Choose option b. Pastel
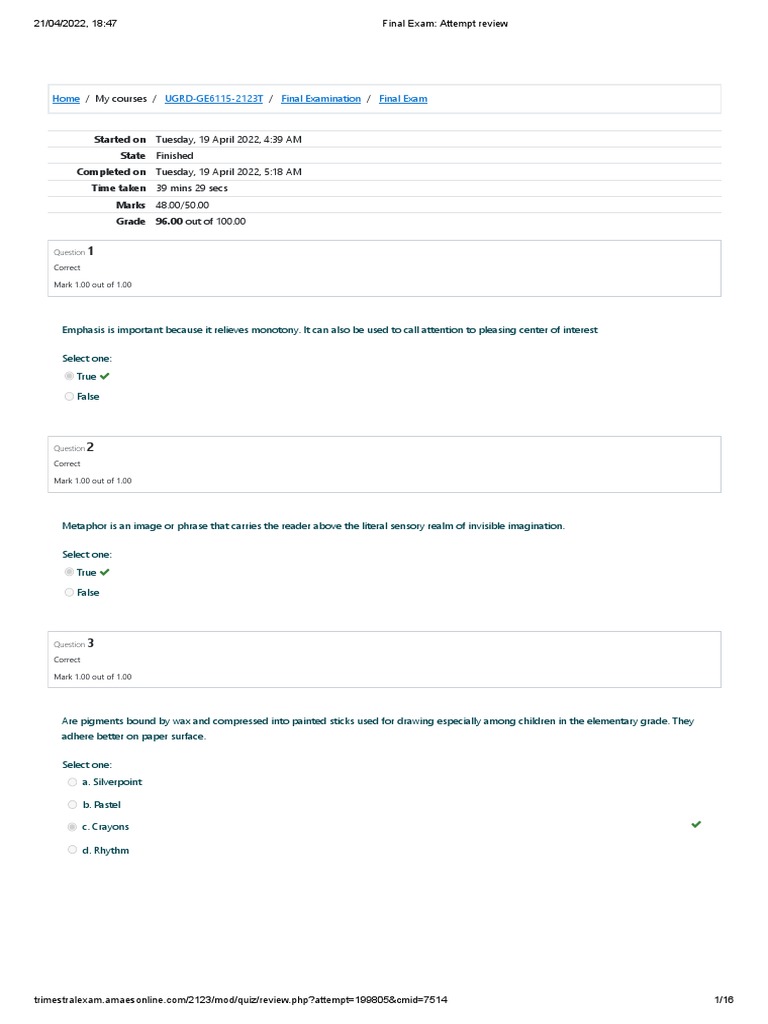 pos(72,805)
